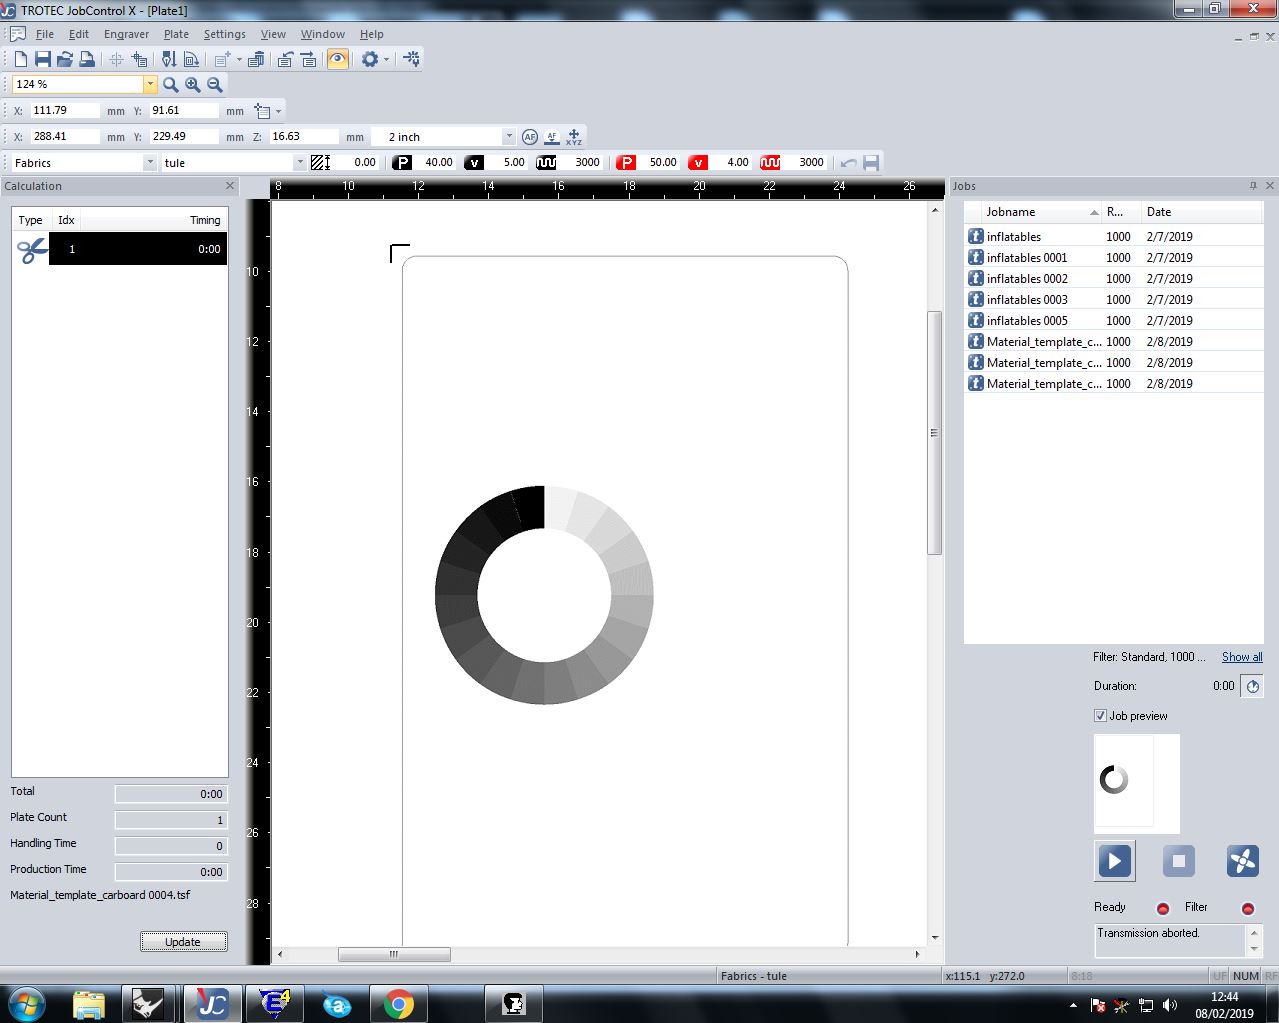Click the Update button in Calculation panel
This screenshot has height=1023, width=1279.
click(183, 942)
